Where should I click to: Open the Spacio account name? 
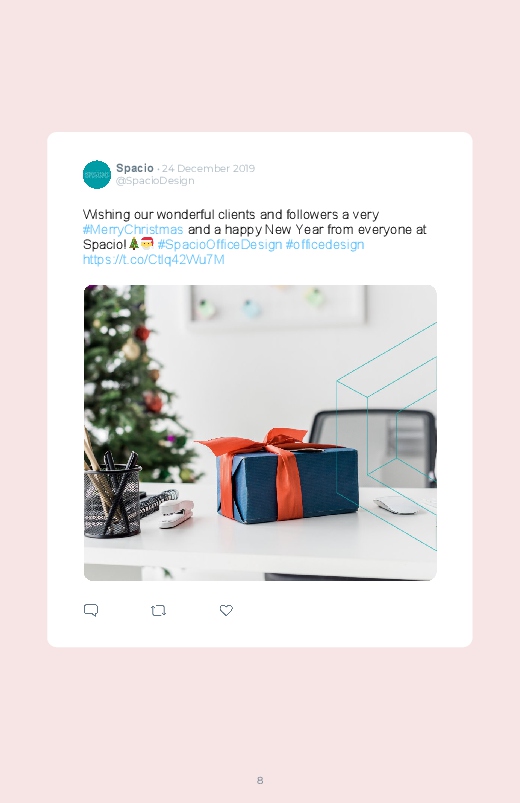[135, 168]
